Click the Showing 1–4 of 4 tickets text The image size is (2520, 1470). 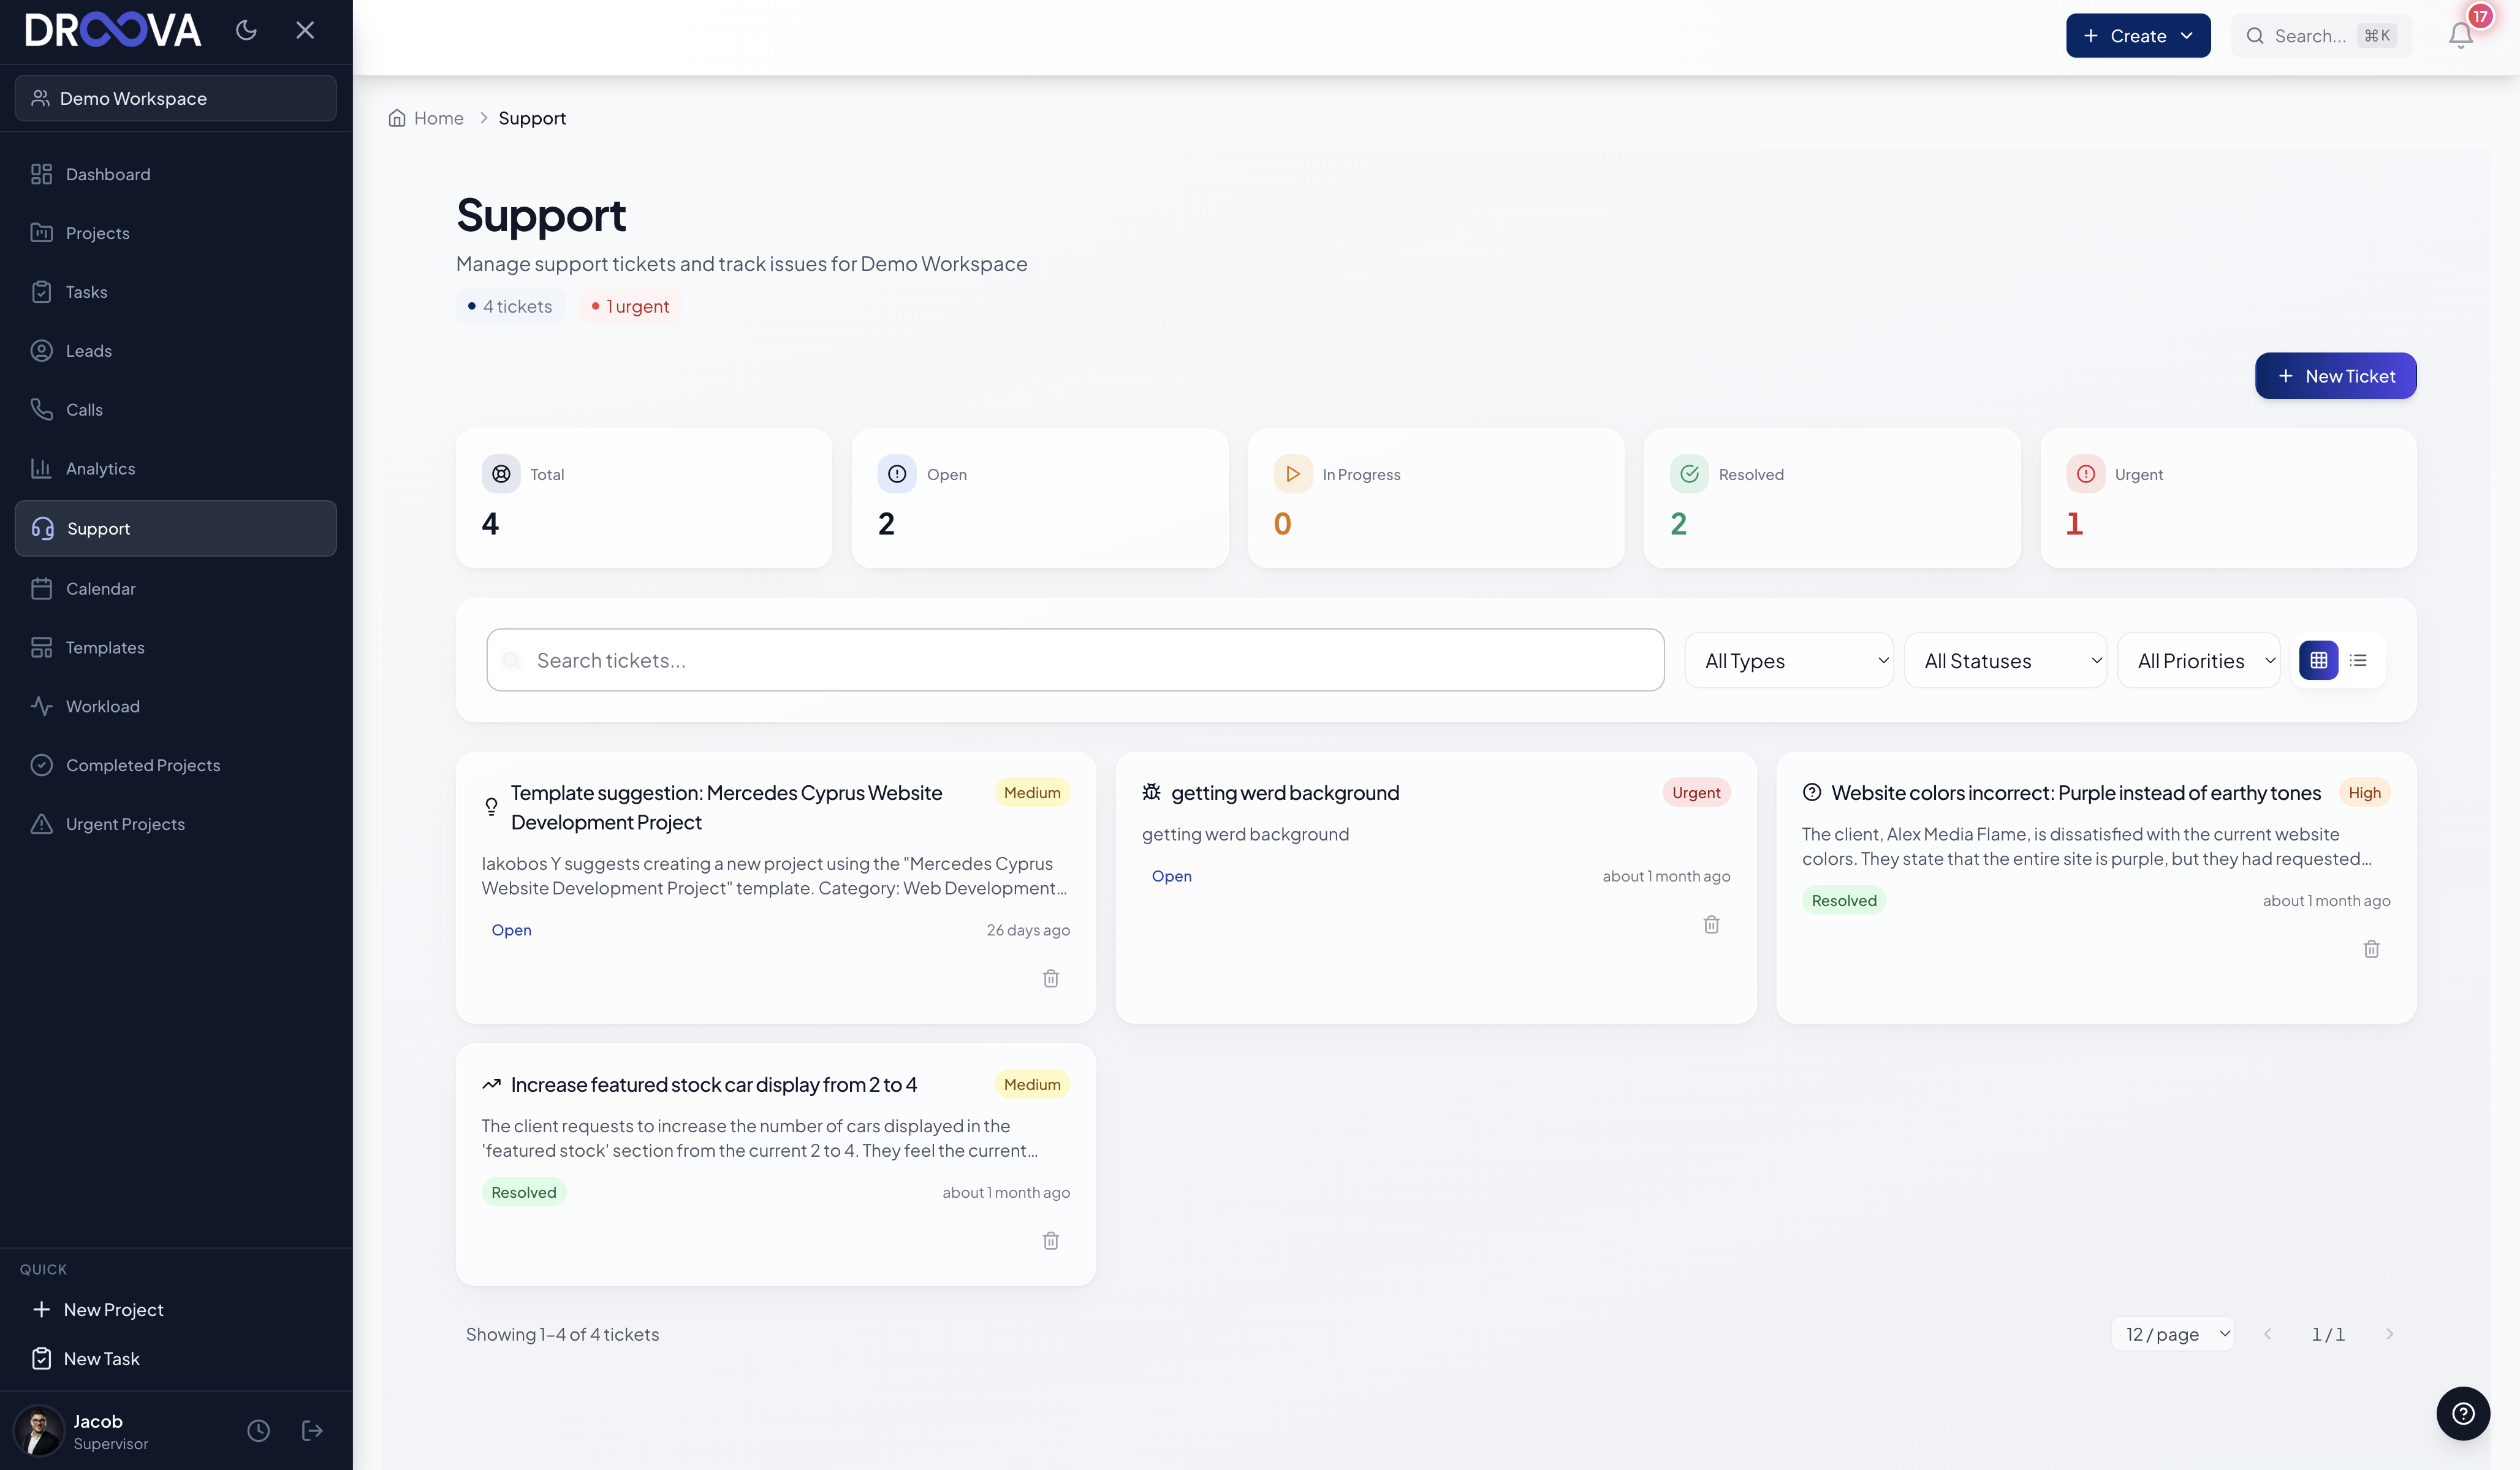pyautogui.click(x=562, y=1335)
